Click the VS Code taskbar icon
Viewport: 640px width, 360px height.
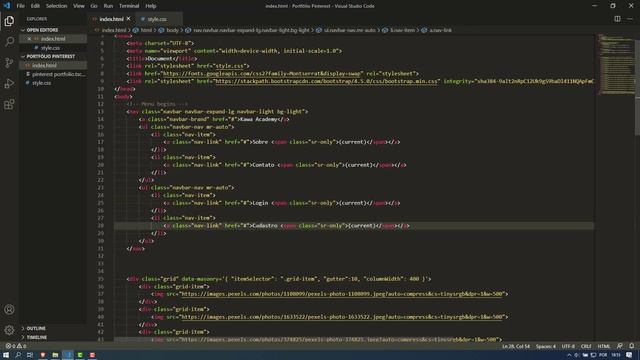tap(68, 355)
